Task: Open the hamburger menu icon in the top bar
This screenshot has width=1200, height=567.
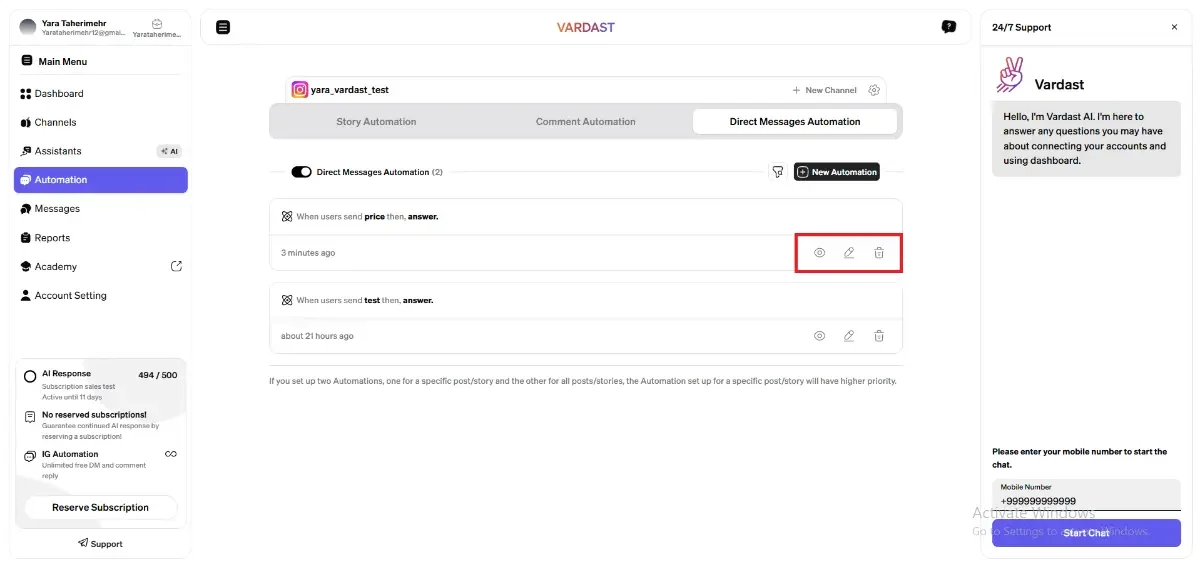Action: point(223,27)
